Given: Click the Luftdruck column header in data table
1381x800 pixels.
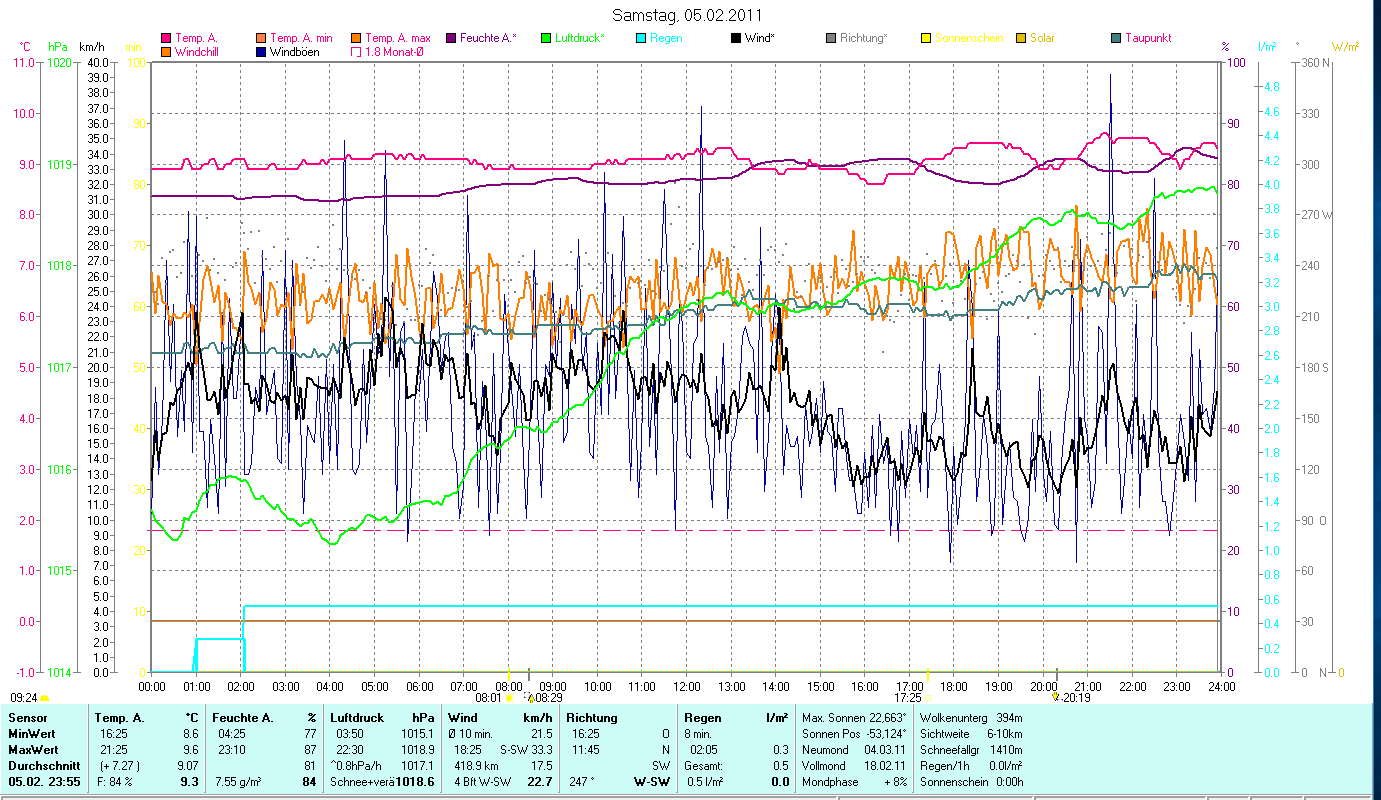Looking at the screenshot, I should (358, 718).
